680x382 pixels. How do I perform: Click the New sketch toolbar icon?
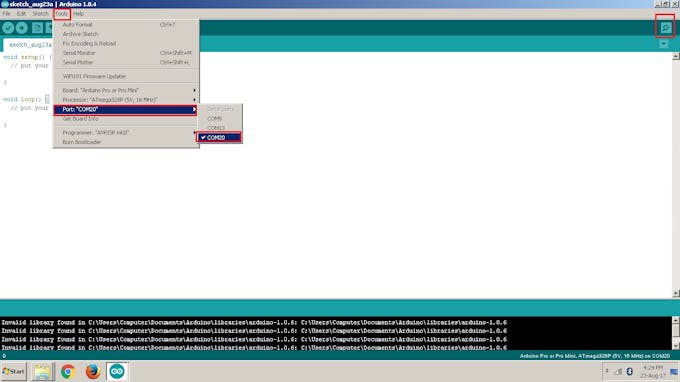pyautogui.click(x=37, y=28)
